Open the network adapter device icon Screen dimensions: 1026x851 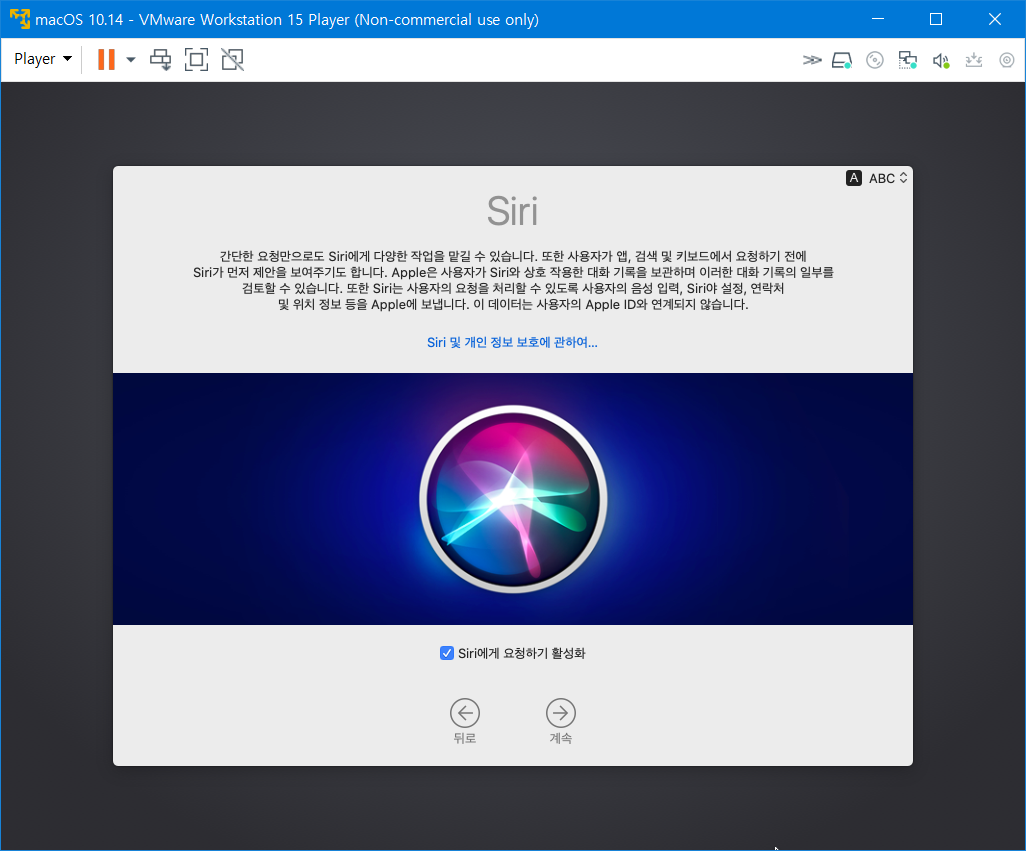(908, 60)
